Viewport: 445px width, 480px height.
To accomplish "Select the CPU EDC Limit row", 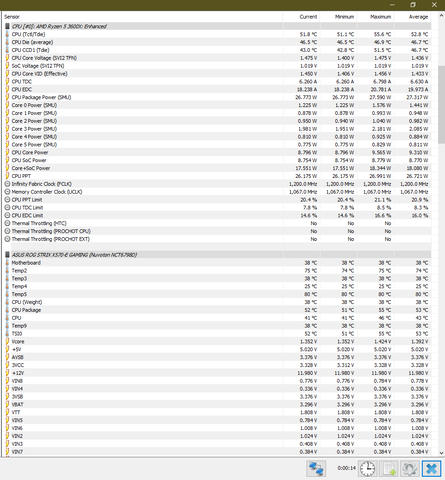I will pos(218,215).
